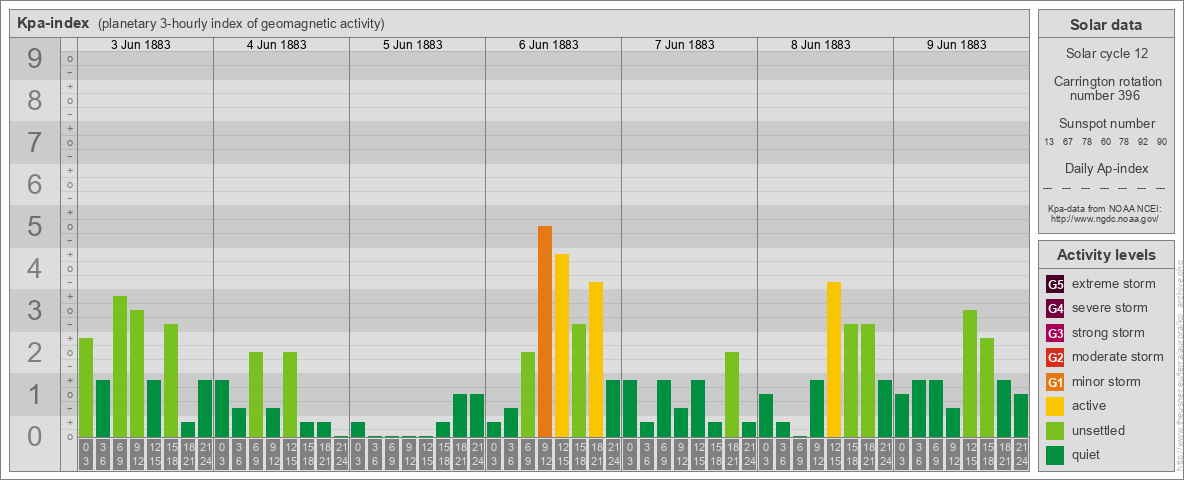Image resolution: width=1184 pixels, height=480 pixels.
Task: Click the light green 'unsettled' legend swatch
Action: click(x=1055, y=430)
